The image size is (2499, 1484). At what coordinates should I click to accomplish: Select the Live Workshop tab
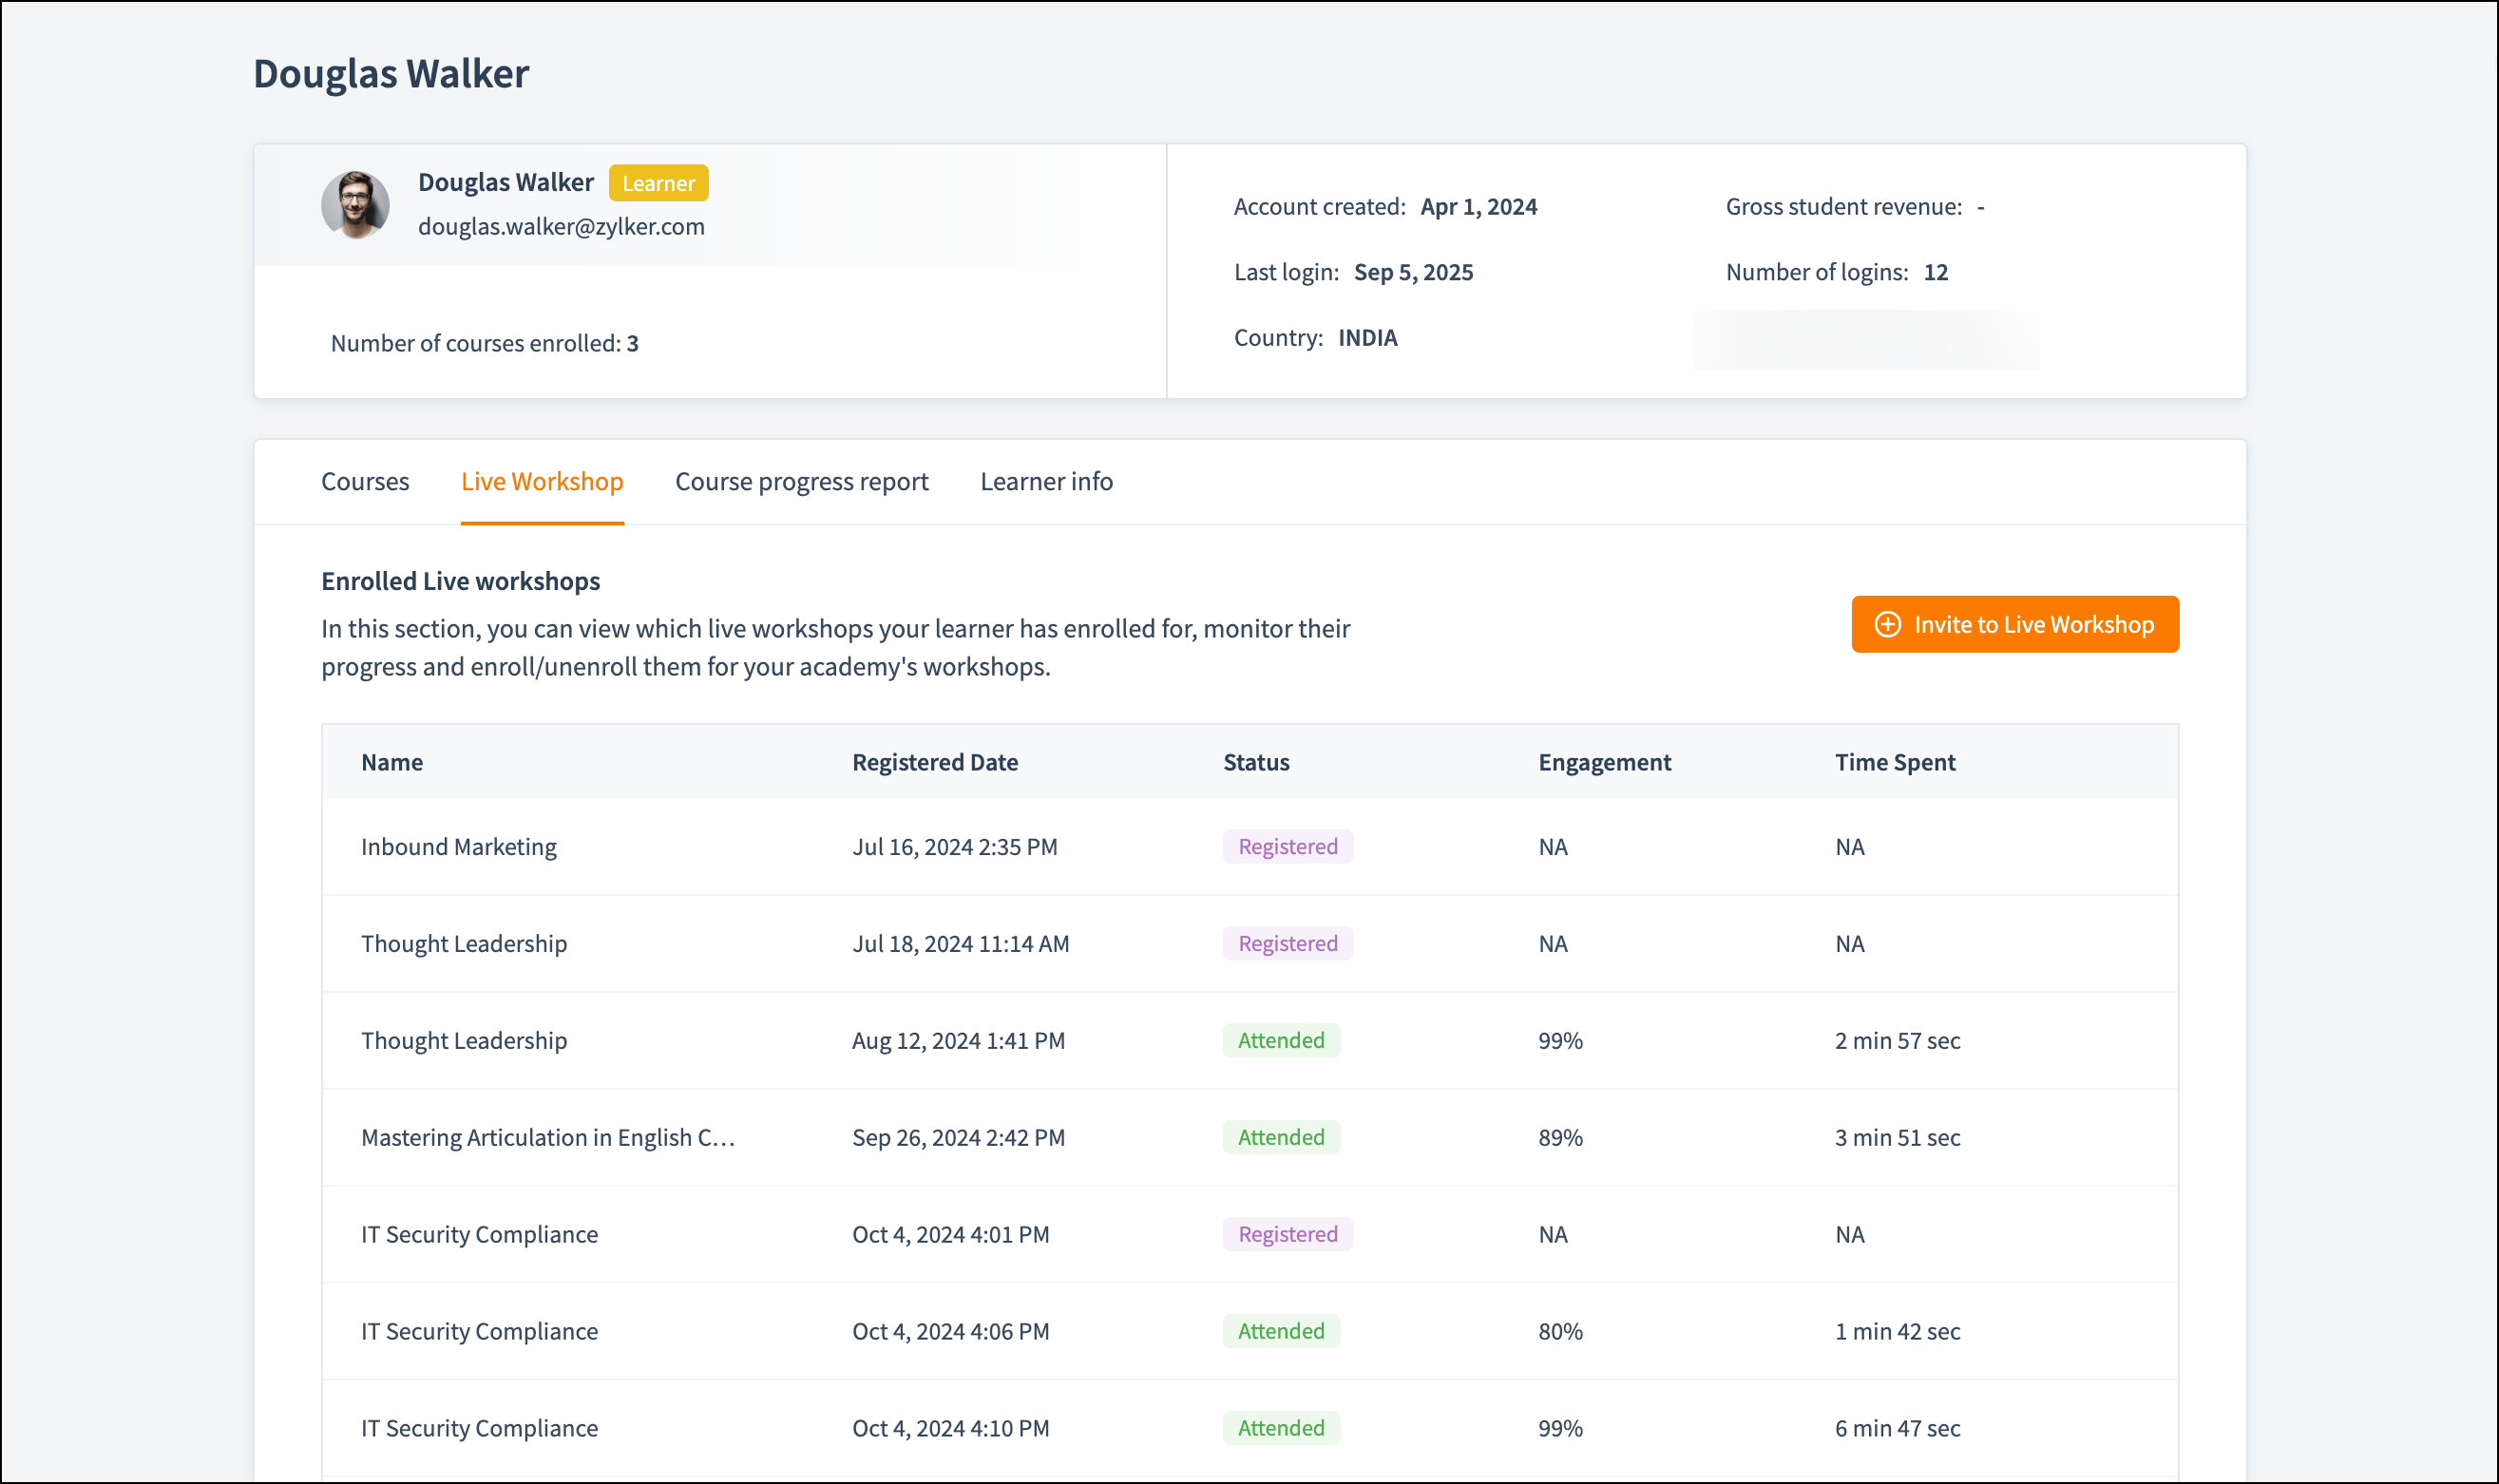[542, 481]
